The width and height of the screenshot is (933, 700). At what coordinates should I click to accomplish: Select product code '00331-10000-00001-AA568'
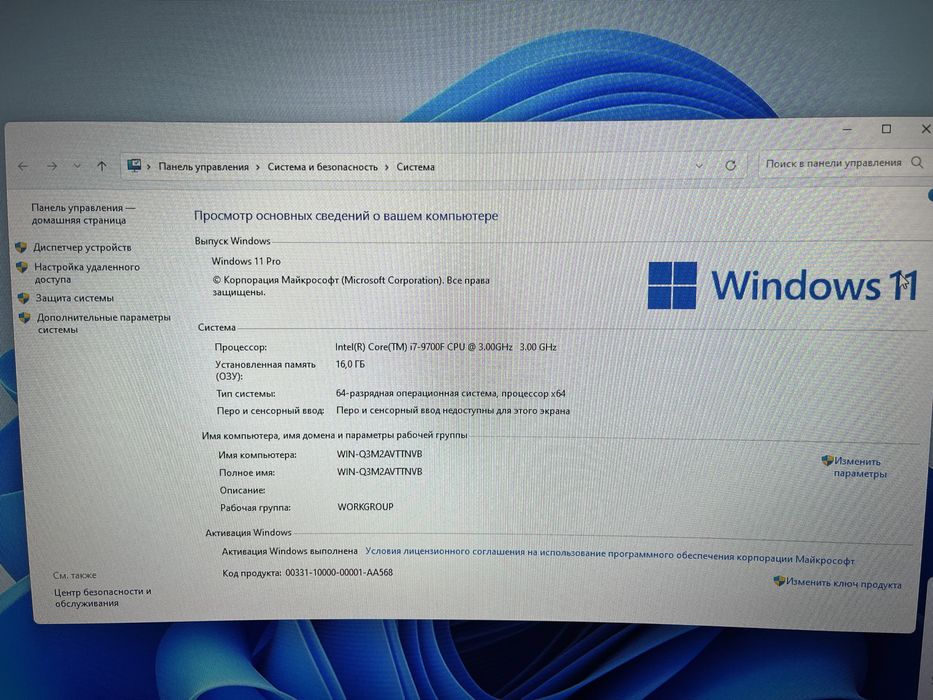point(339,572)
